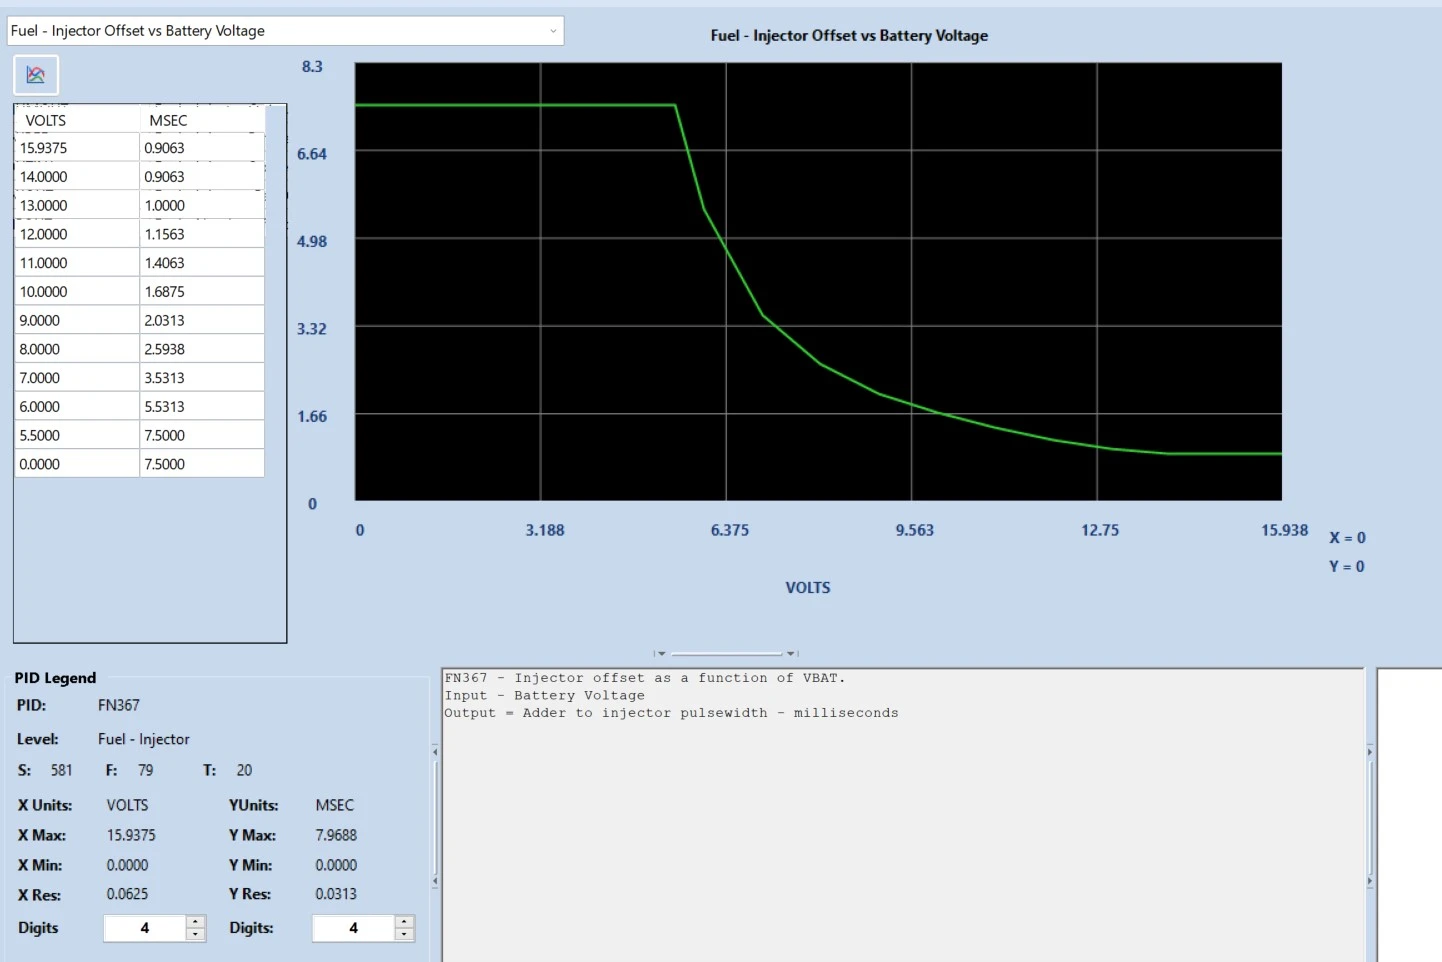Decrease the X Digits stepper value
The width and height of the screenshot is (1442, 962).
[196, 935]
